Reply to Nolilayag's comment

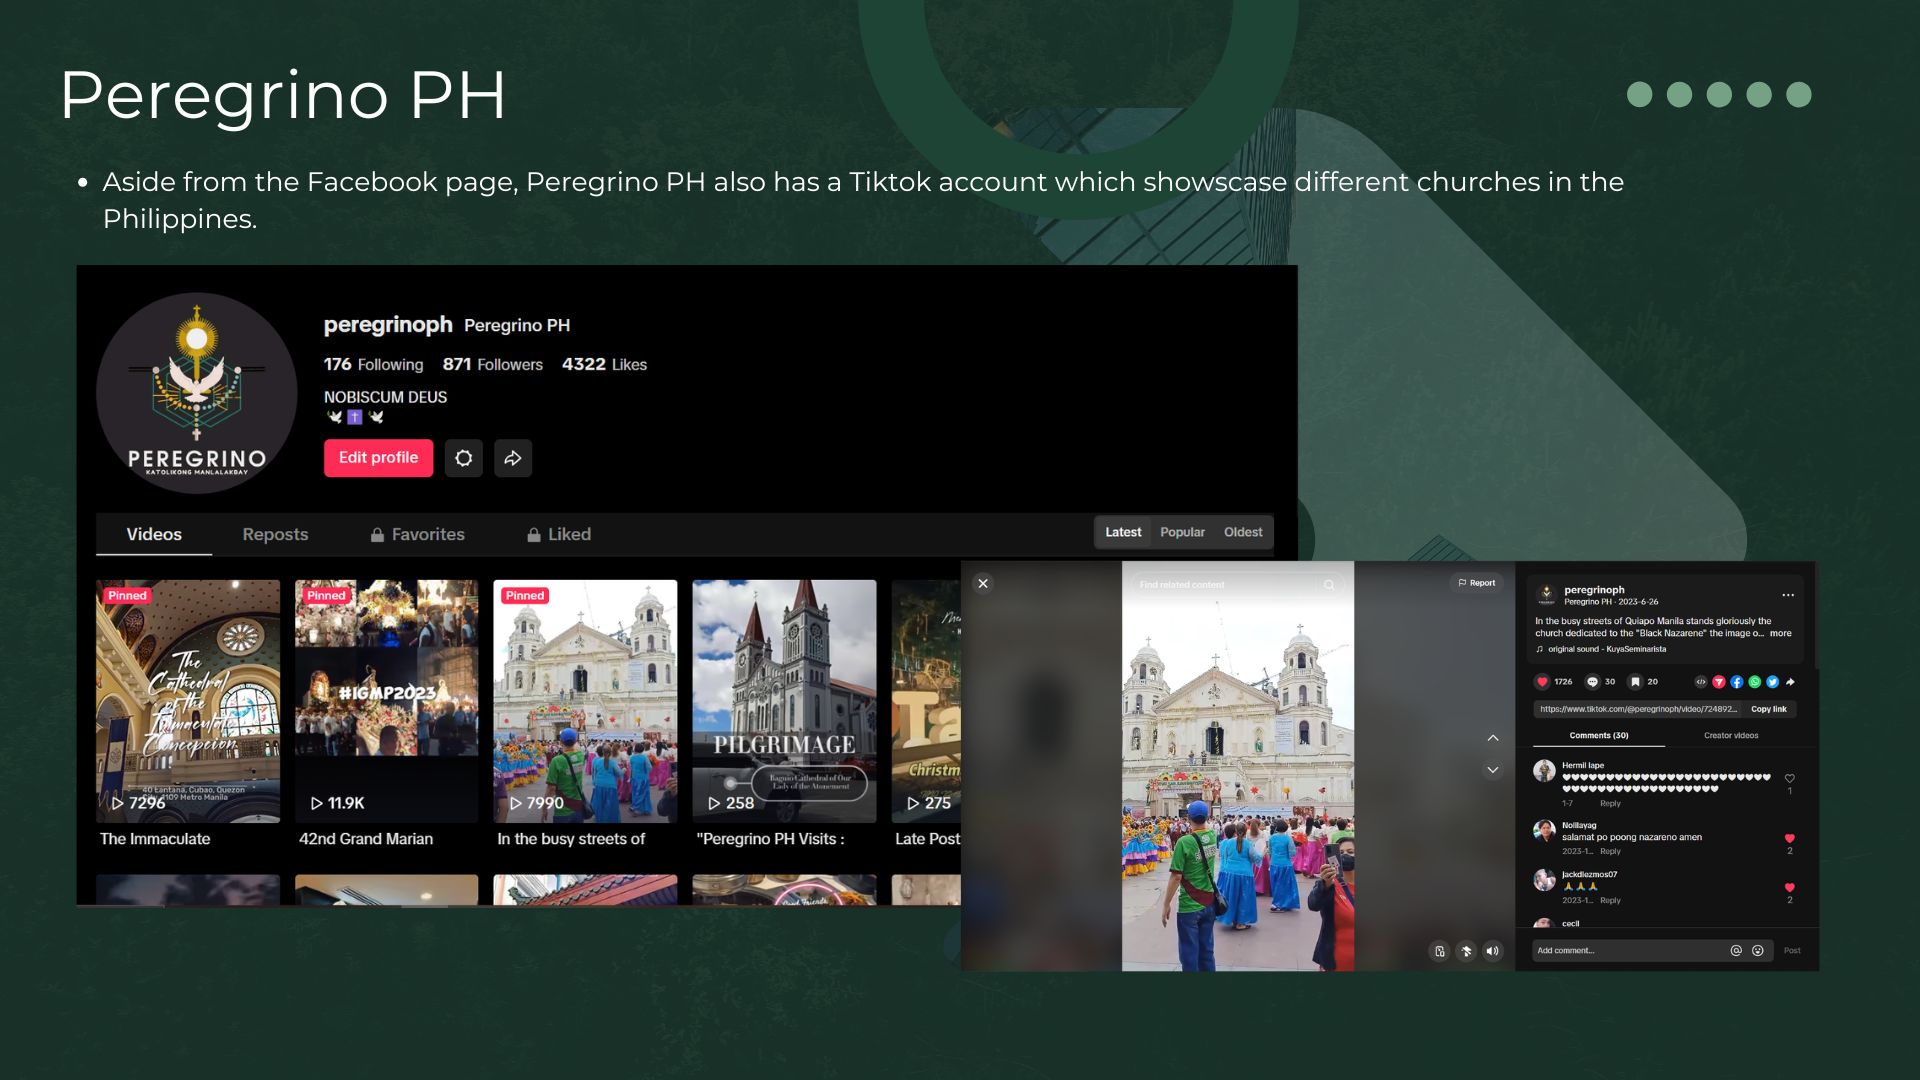pyautogui.click(x=1610, y=852)
